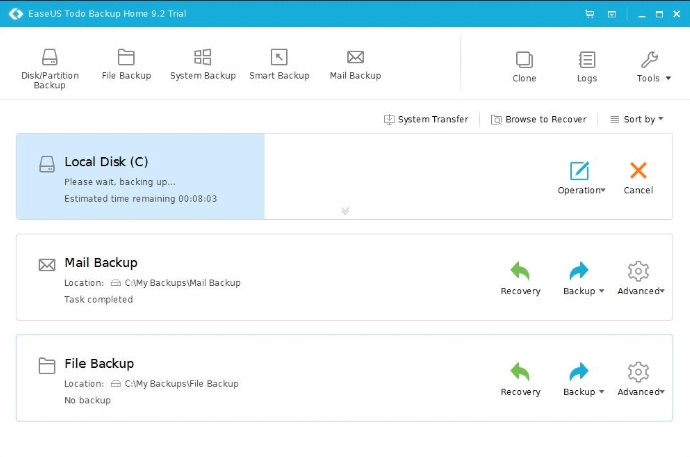Click Browse to Recover

tap(539, 119)
